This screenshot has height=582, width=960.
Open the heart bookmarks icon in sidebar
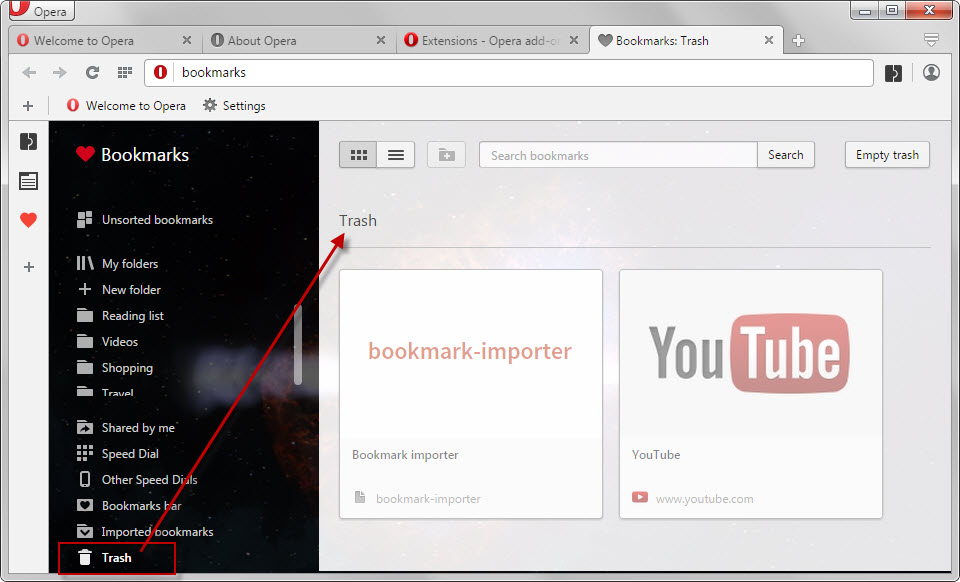tap(28, 220)
